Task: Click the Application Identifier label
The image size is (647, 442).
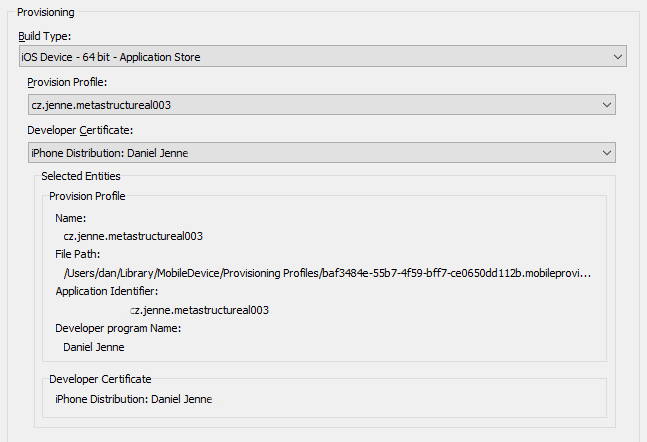Action: tap(107, 291)
